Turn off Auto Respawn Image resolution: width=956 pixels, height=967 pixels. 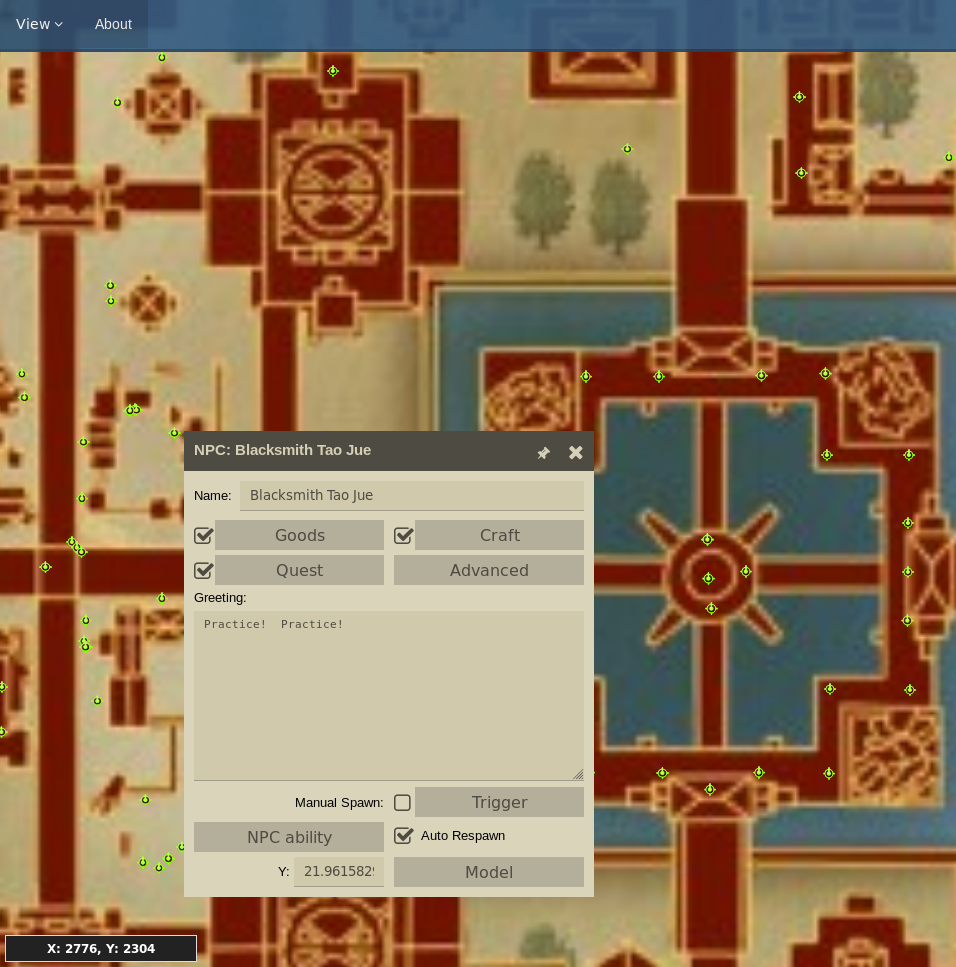tap(404, 836)
